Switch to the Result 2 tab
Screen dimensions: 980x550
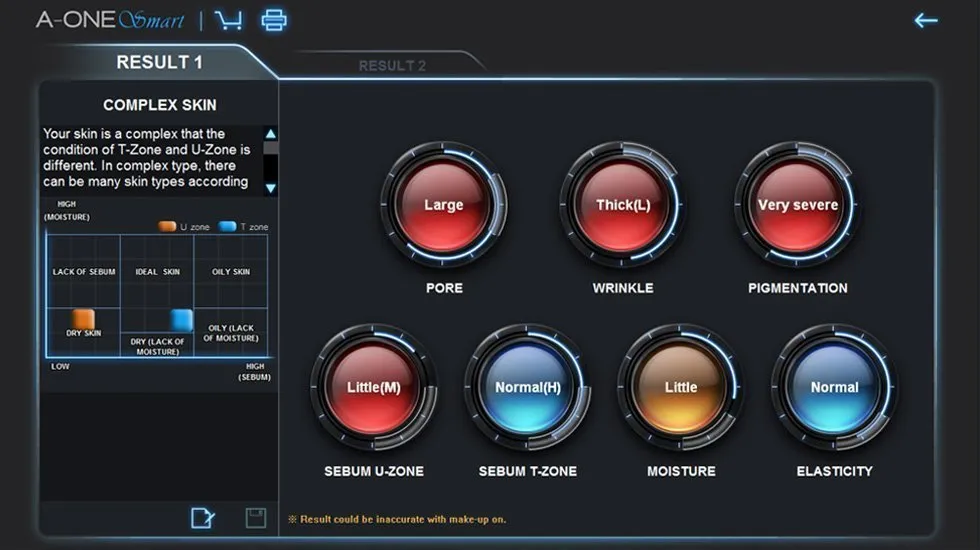tap(392, 66)
